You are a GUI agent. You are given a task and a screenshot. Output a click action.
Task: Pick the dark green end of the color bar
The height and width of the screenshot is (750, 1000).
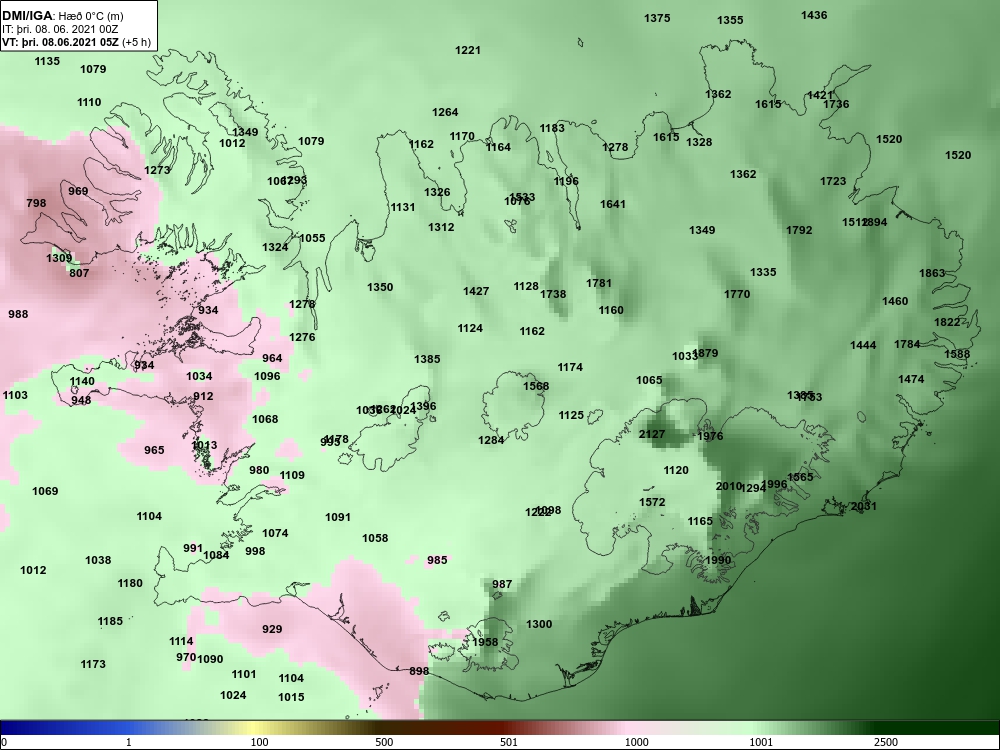(x=938, y=728)
